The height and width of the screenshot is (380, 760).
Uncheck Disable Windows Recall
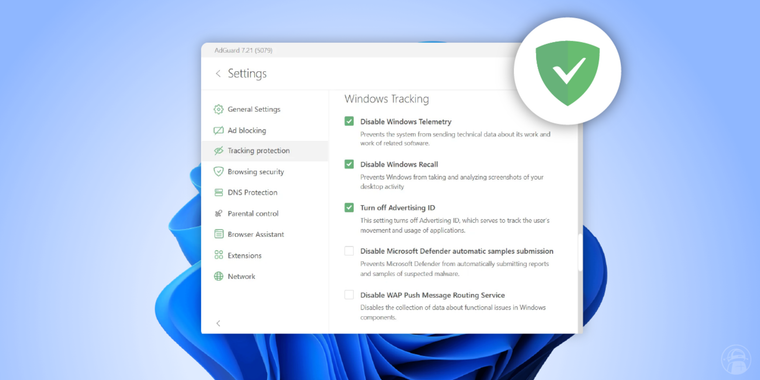(x=349, y=164)
